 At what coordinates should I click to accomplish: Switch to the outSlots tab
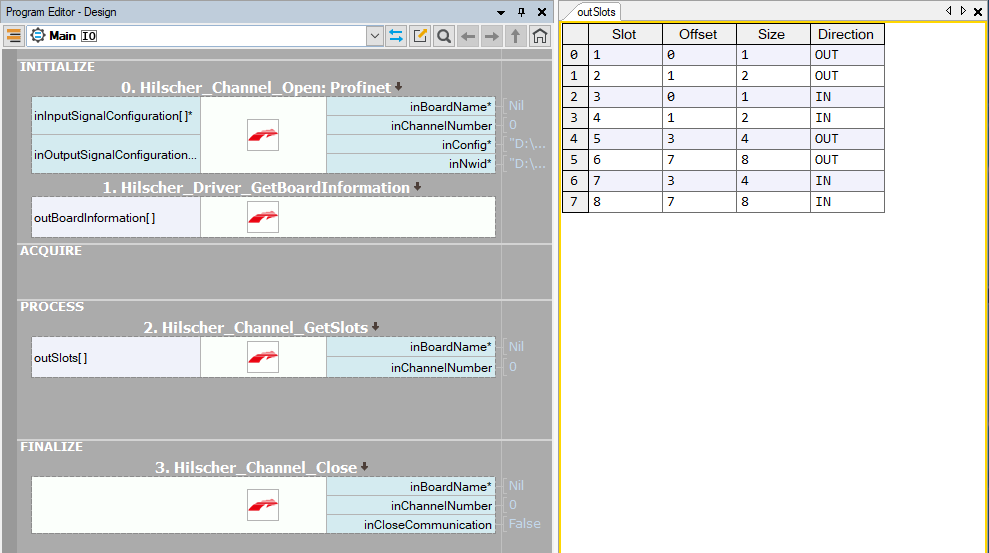597,12
